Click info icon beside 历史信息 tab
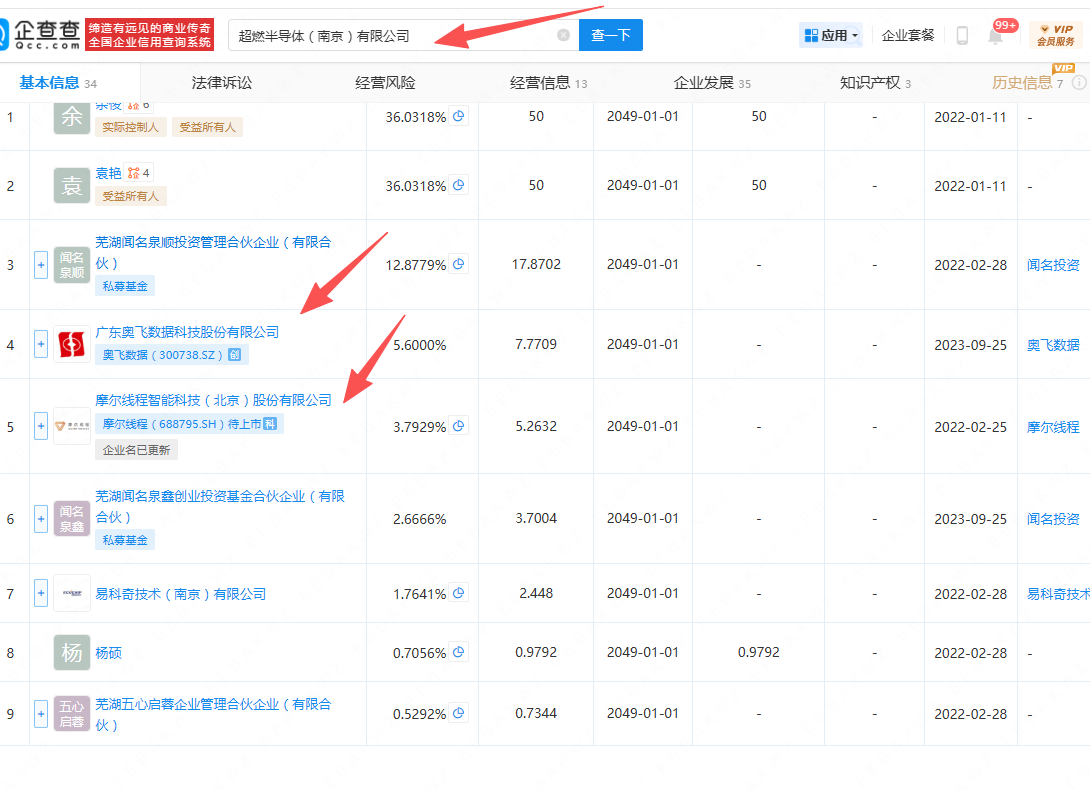 click(x=1079, y=83)
